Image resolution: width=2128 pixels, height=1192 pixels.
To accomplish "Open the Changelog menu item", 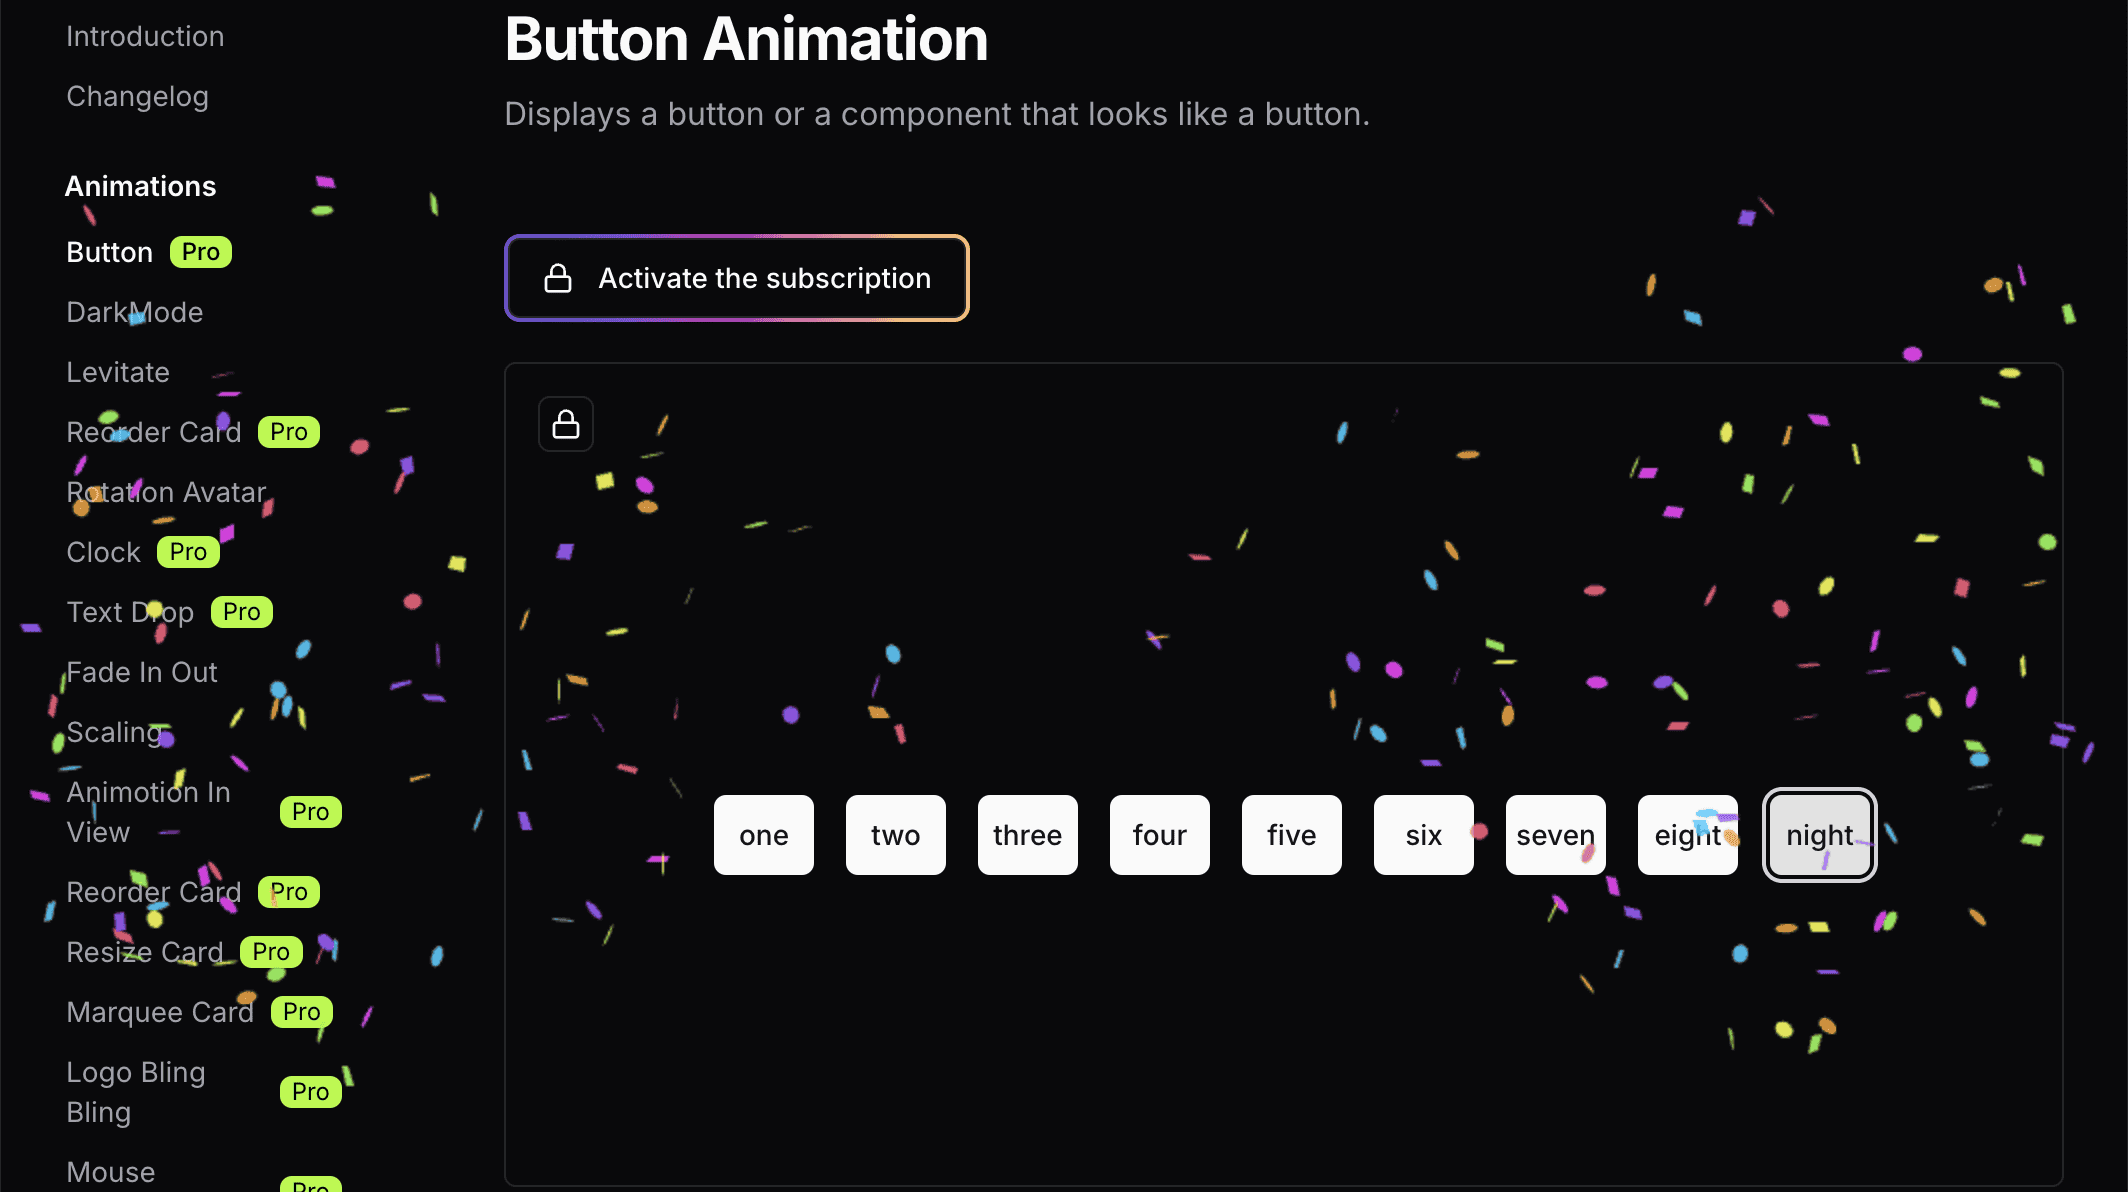I will (x=137, y=95).
